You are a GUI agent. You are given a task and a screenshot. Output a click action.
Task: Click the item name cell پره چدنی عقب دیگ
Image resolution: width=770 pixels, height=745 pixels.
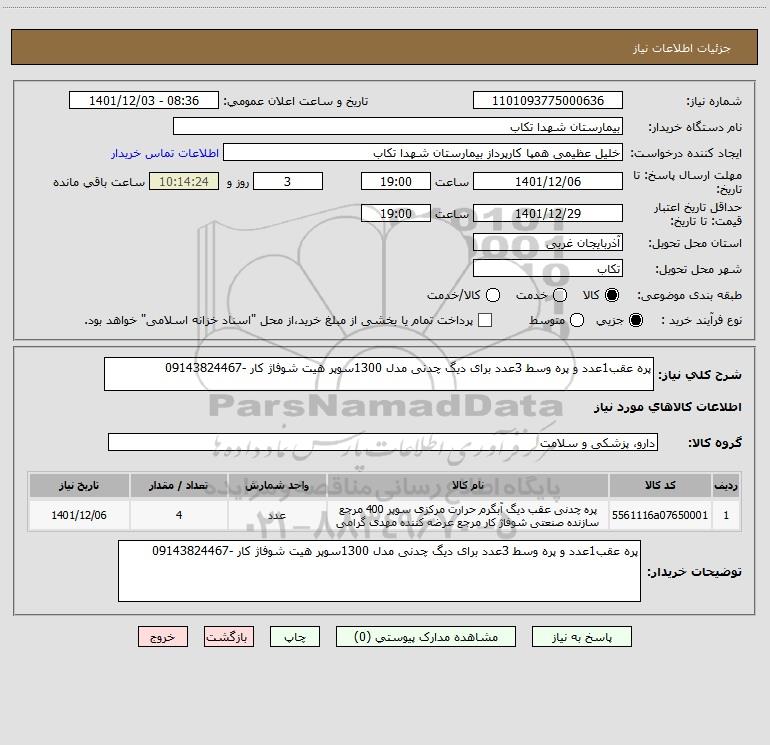(x=468, y=515)
